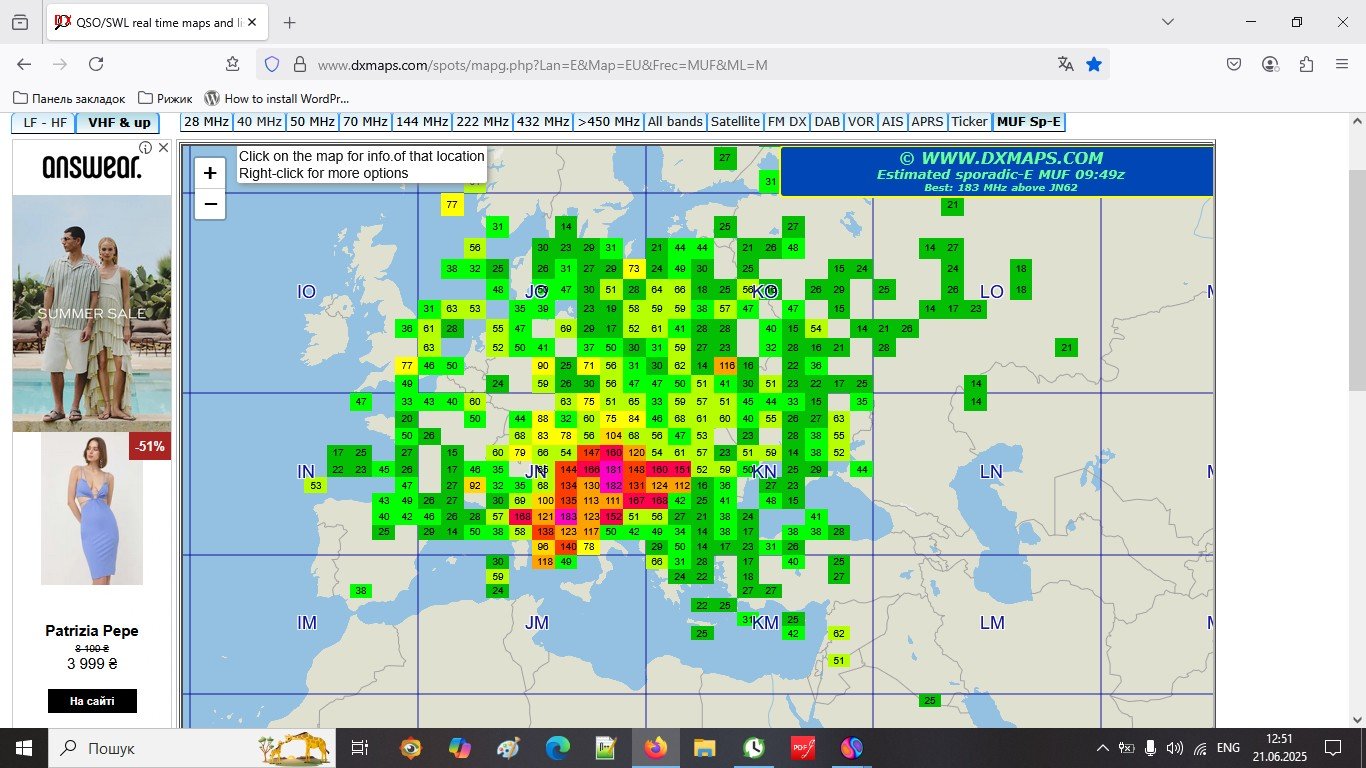Open the volume control in system tray

[x=1175, y=748]
